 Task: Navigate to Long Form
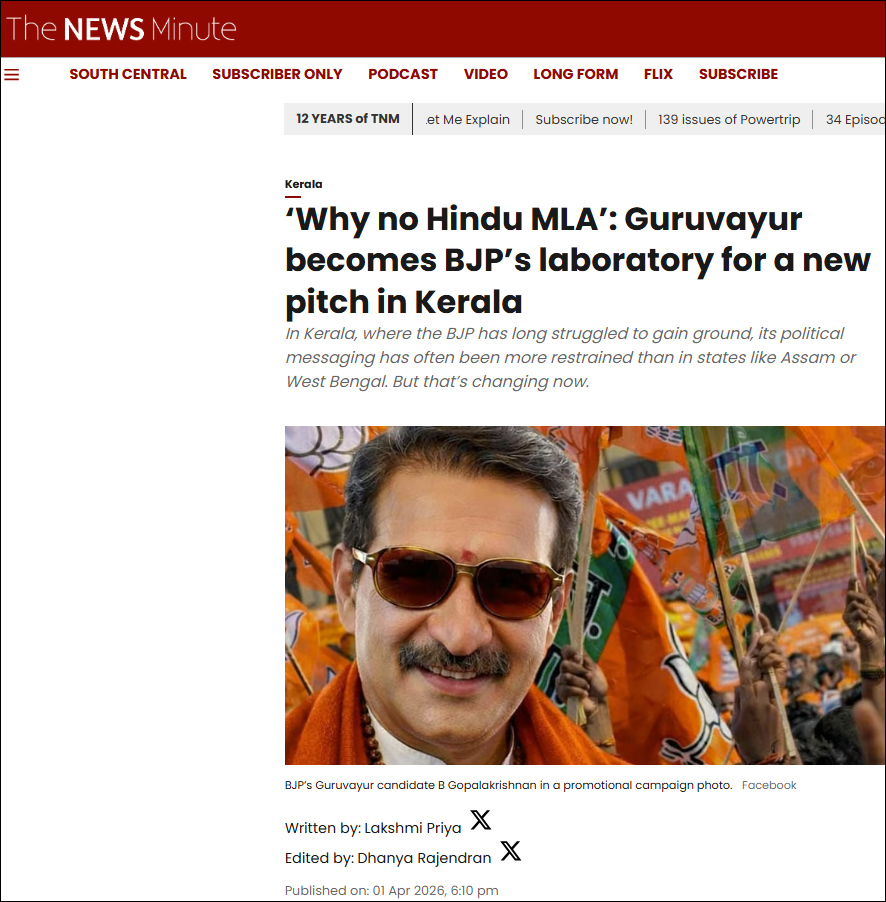(575, 74)
